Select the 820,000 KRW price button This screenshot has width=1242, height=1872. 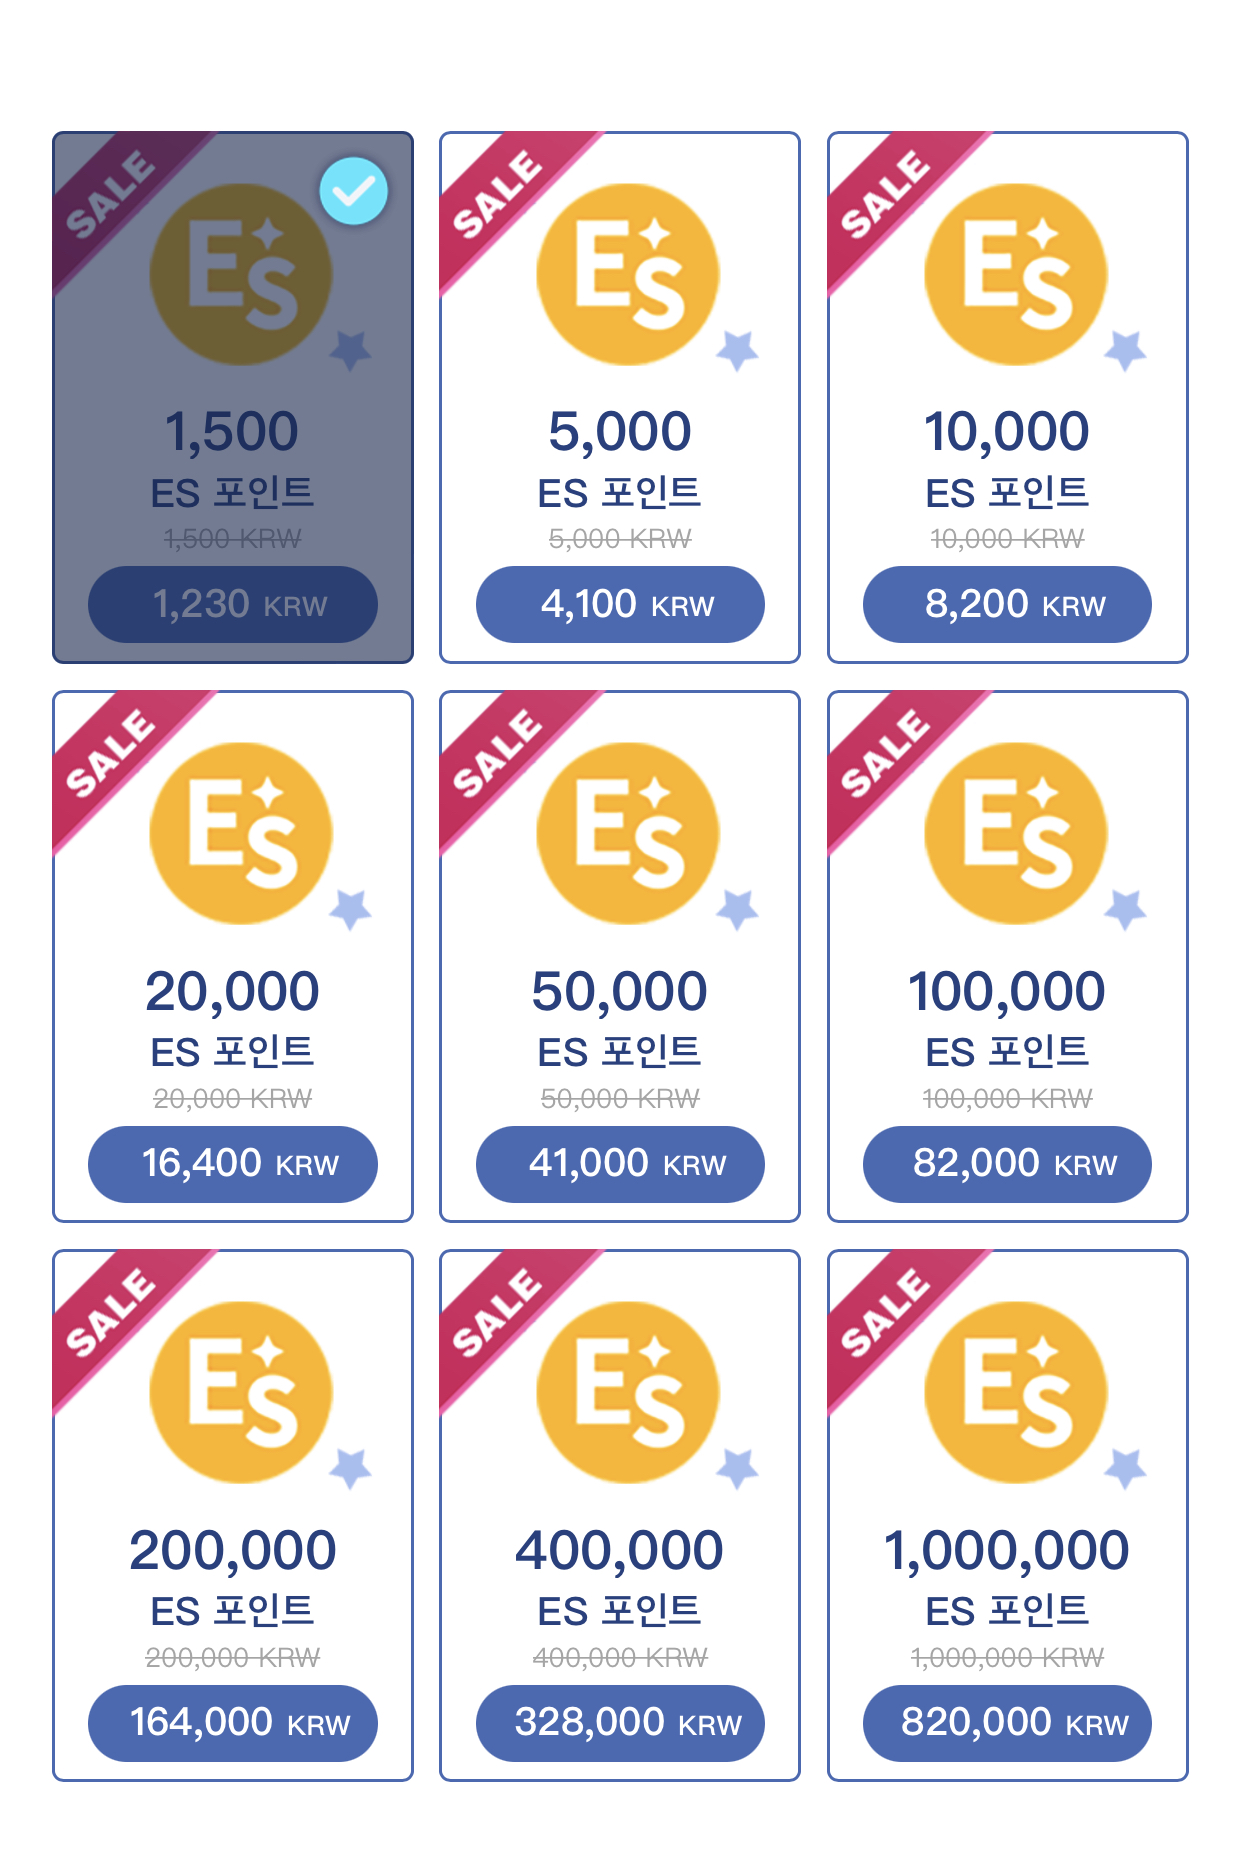point(1007,1723)
